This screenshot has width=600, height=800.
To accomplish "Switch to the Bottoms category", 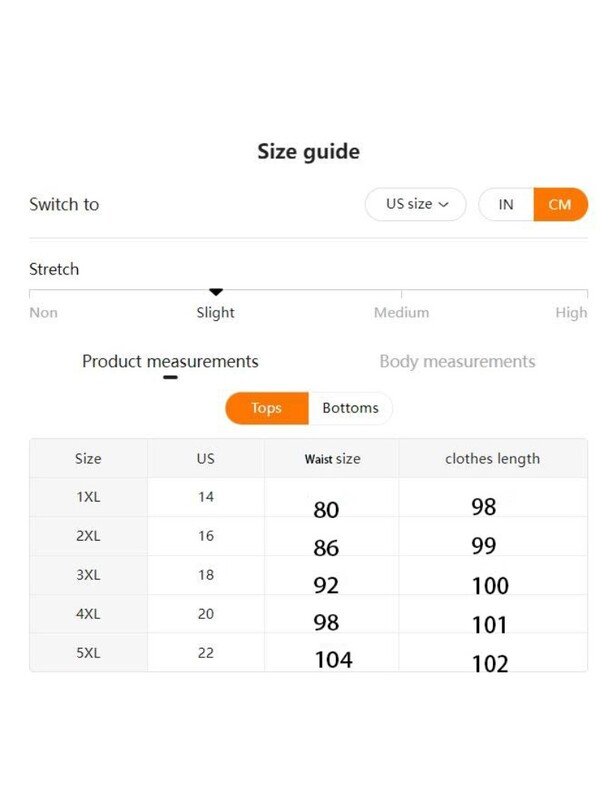I will coord(351,408).
